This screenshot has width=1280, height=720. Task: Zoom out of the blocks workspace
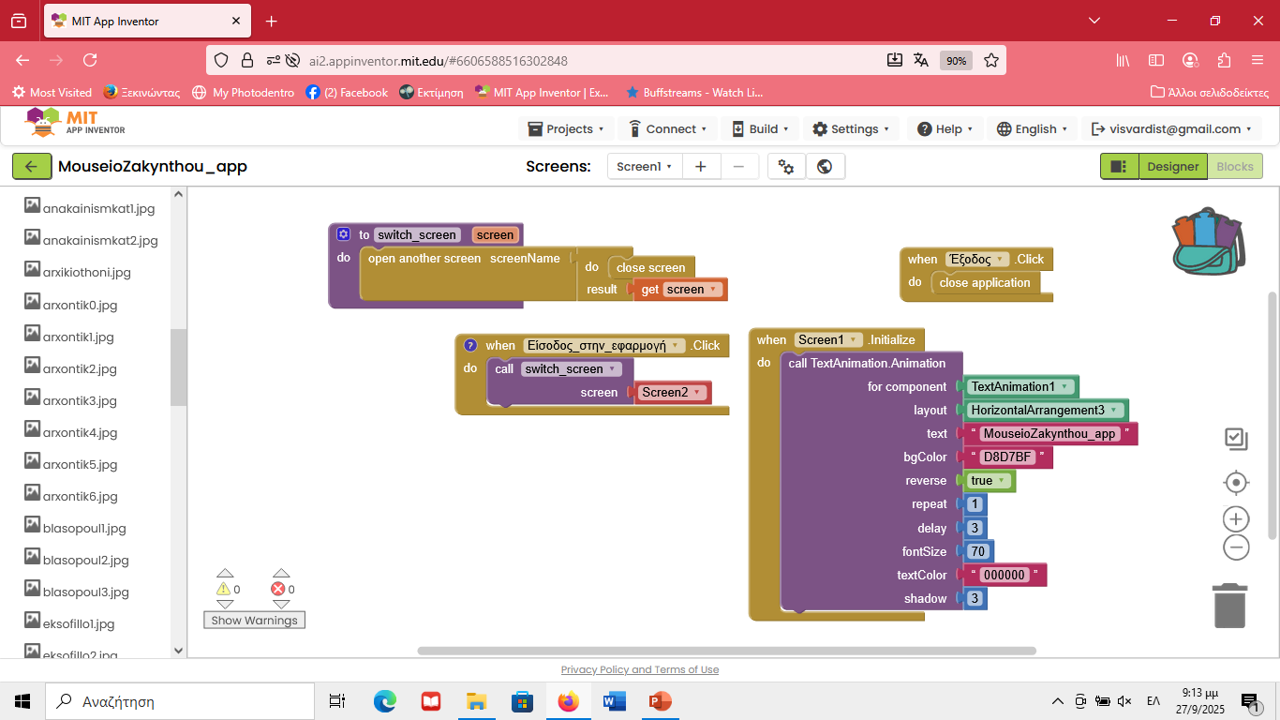1236,547
